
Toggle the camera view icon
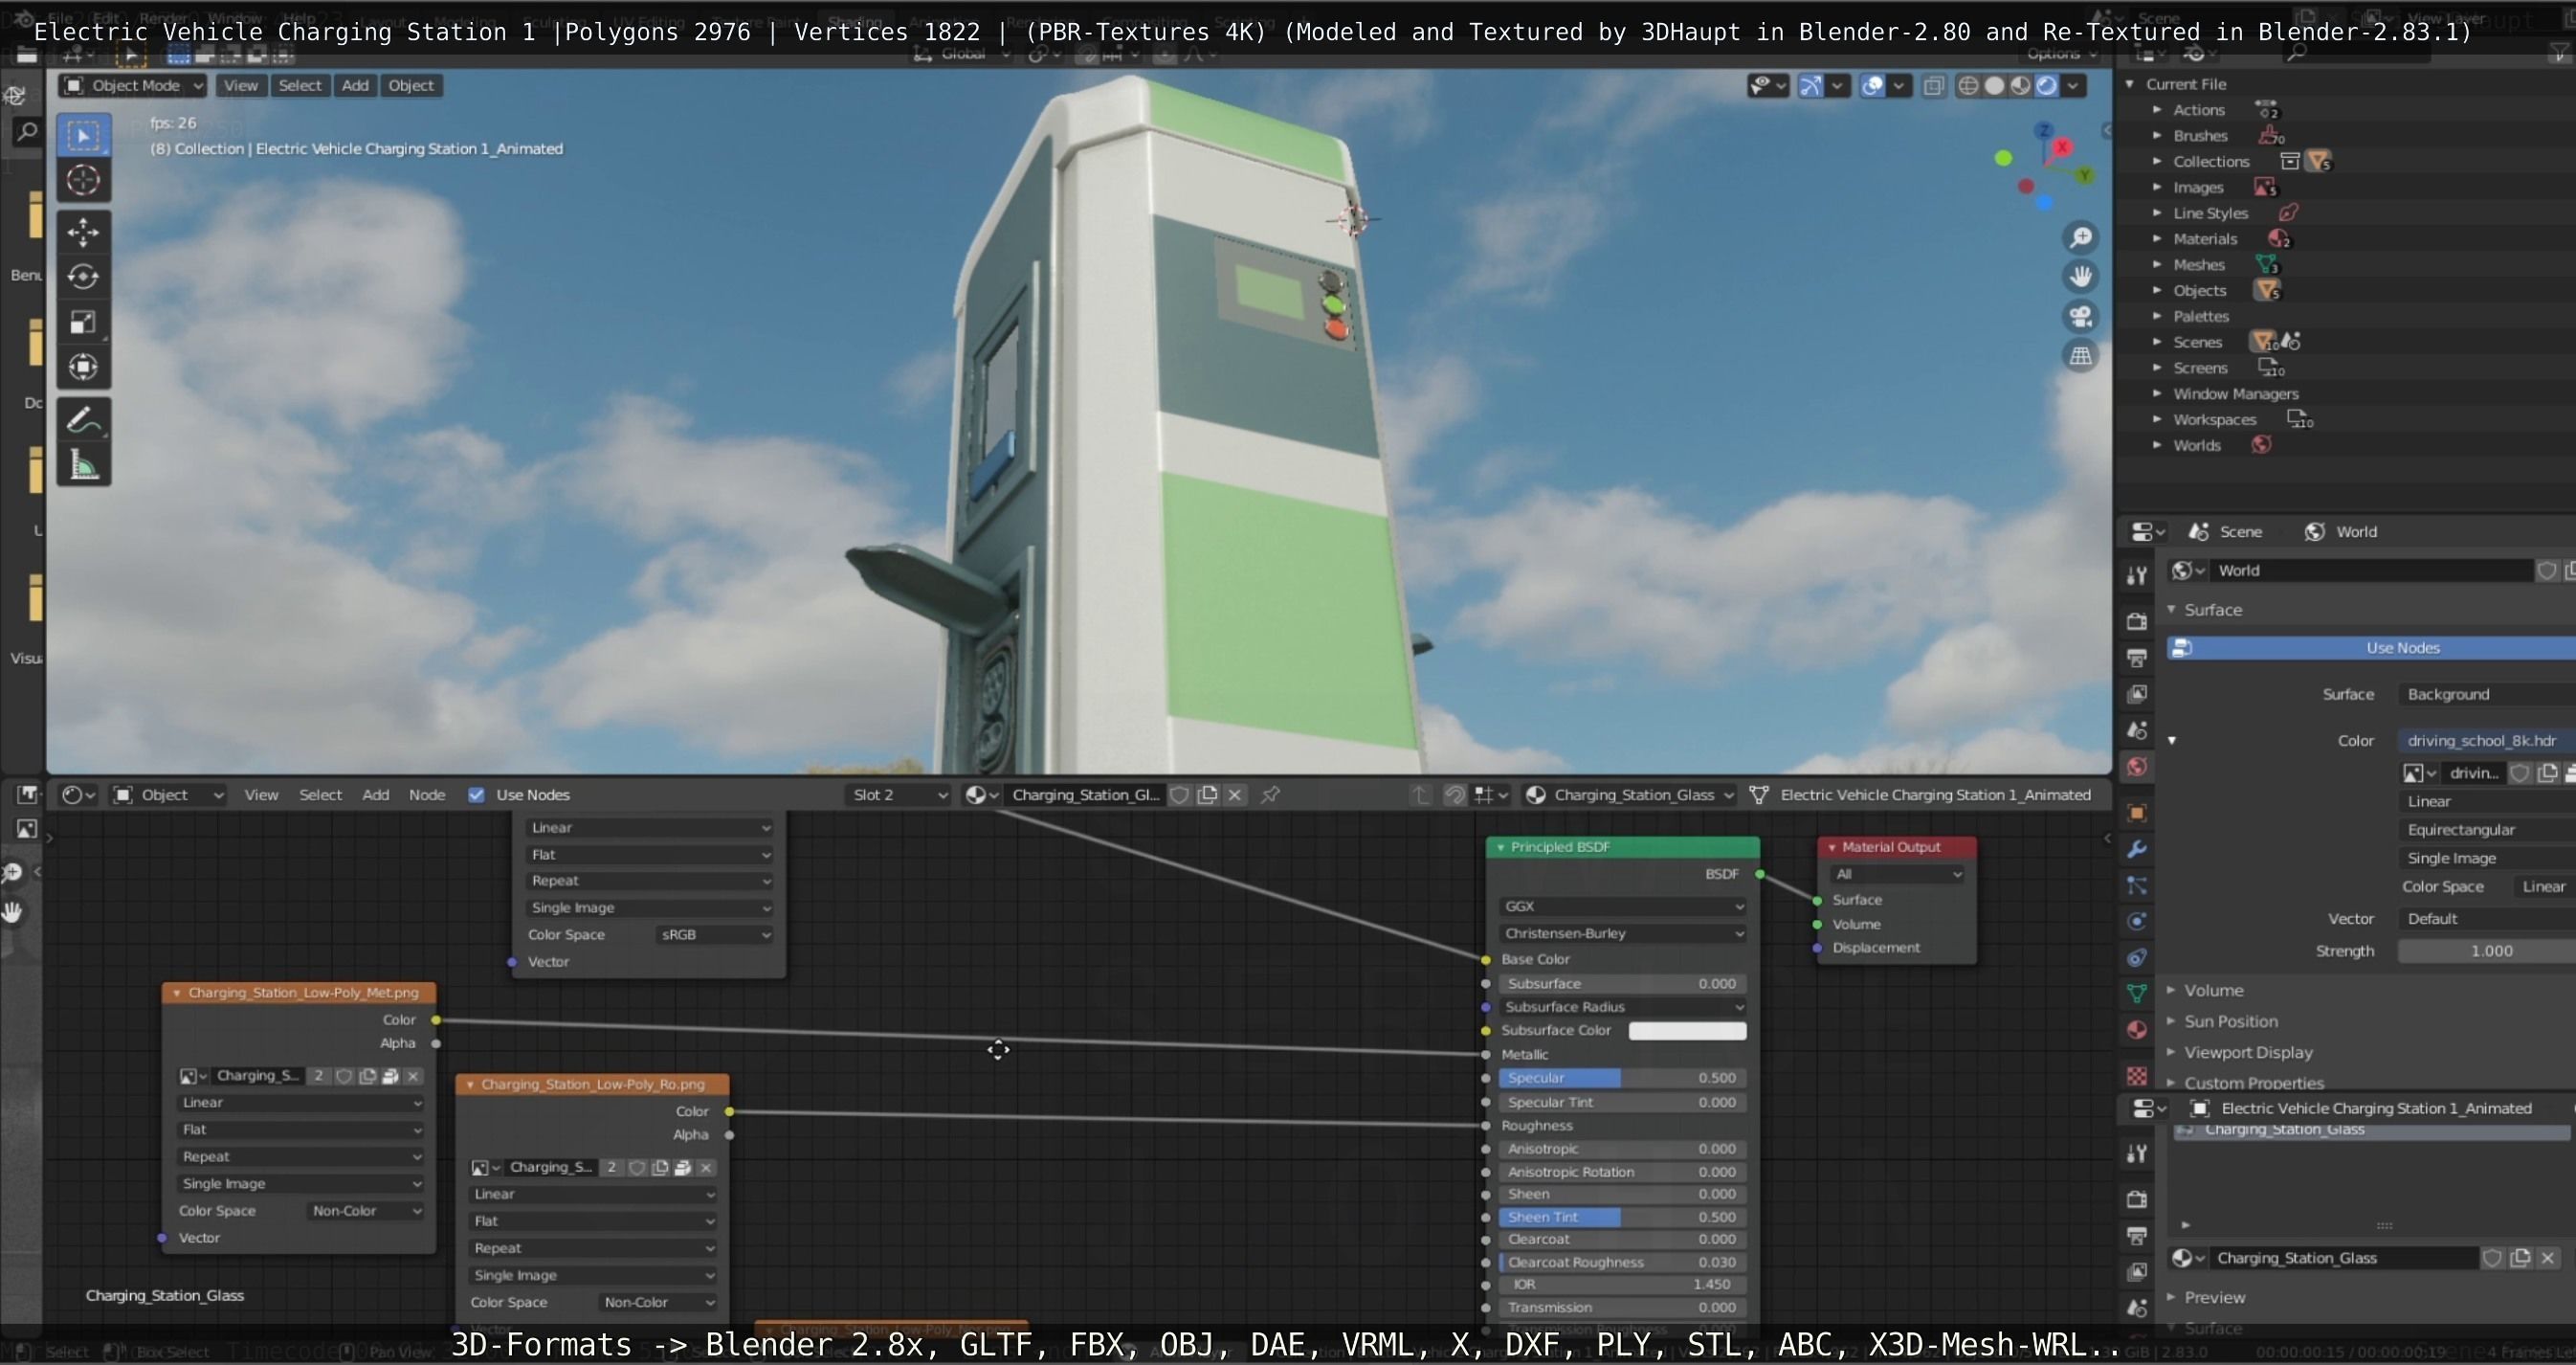click(2081, 317)
